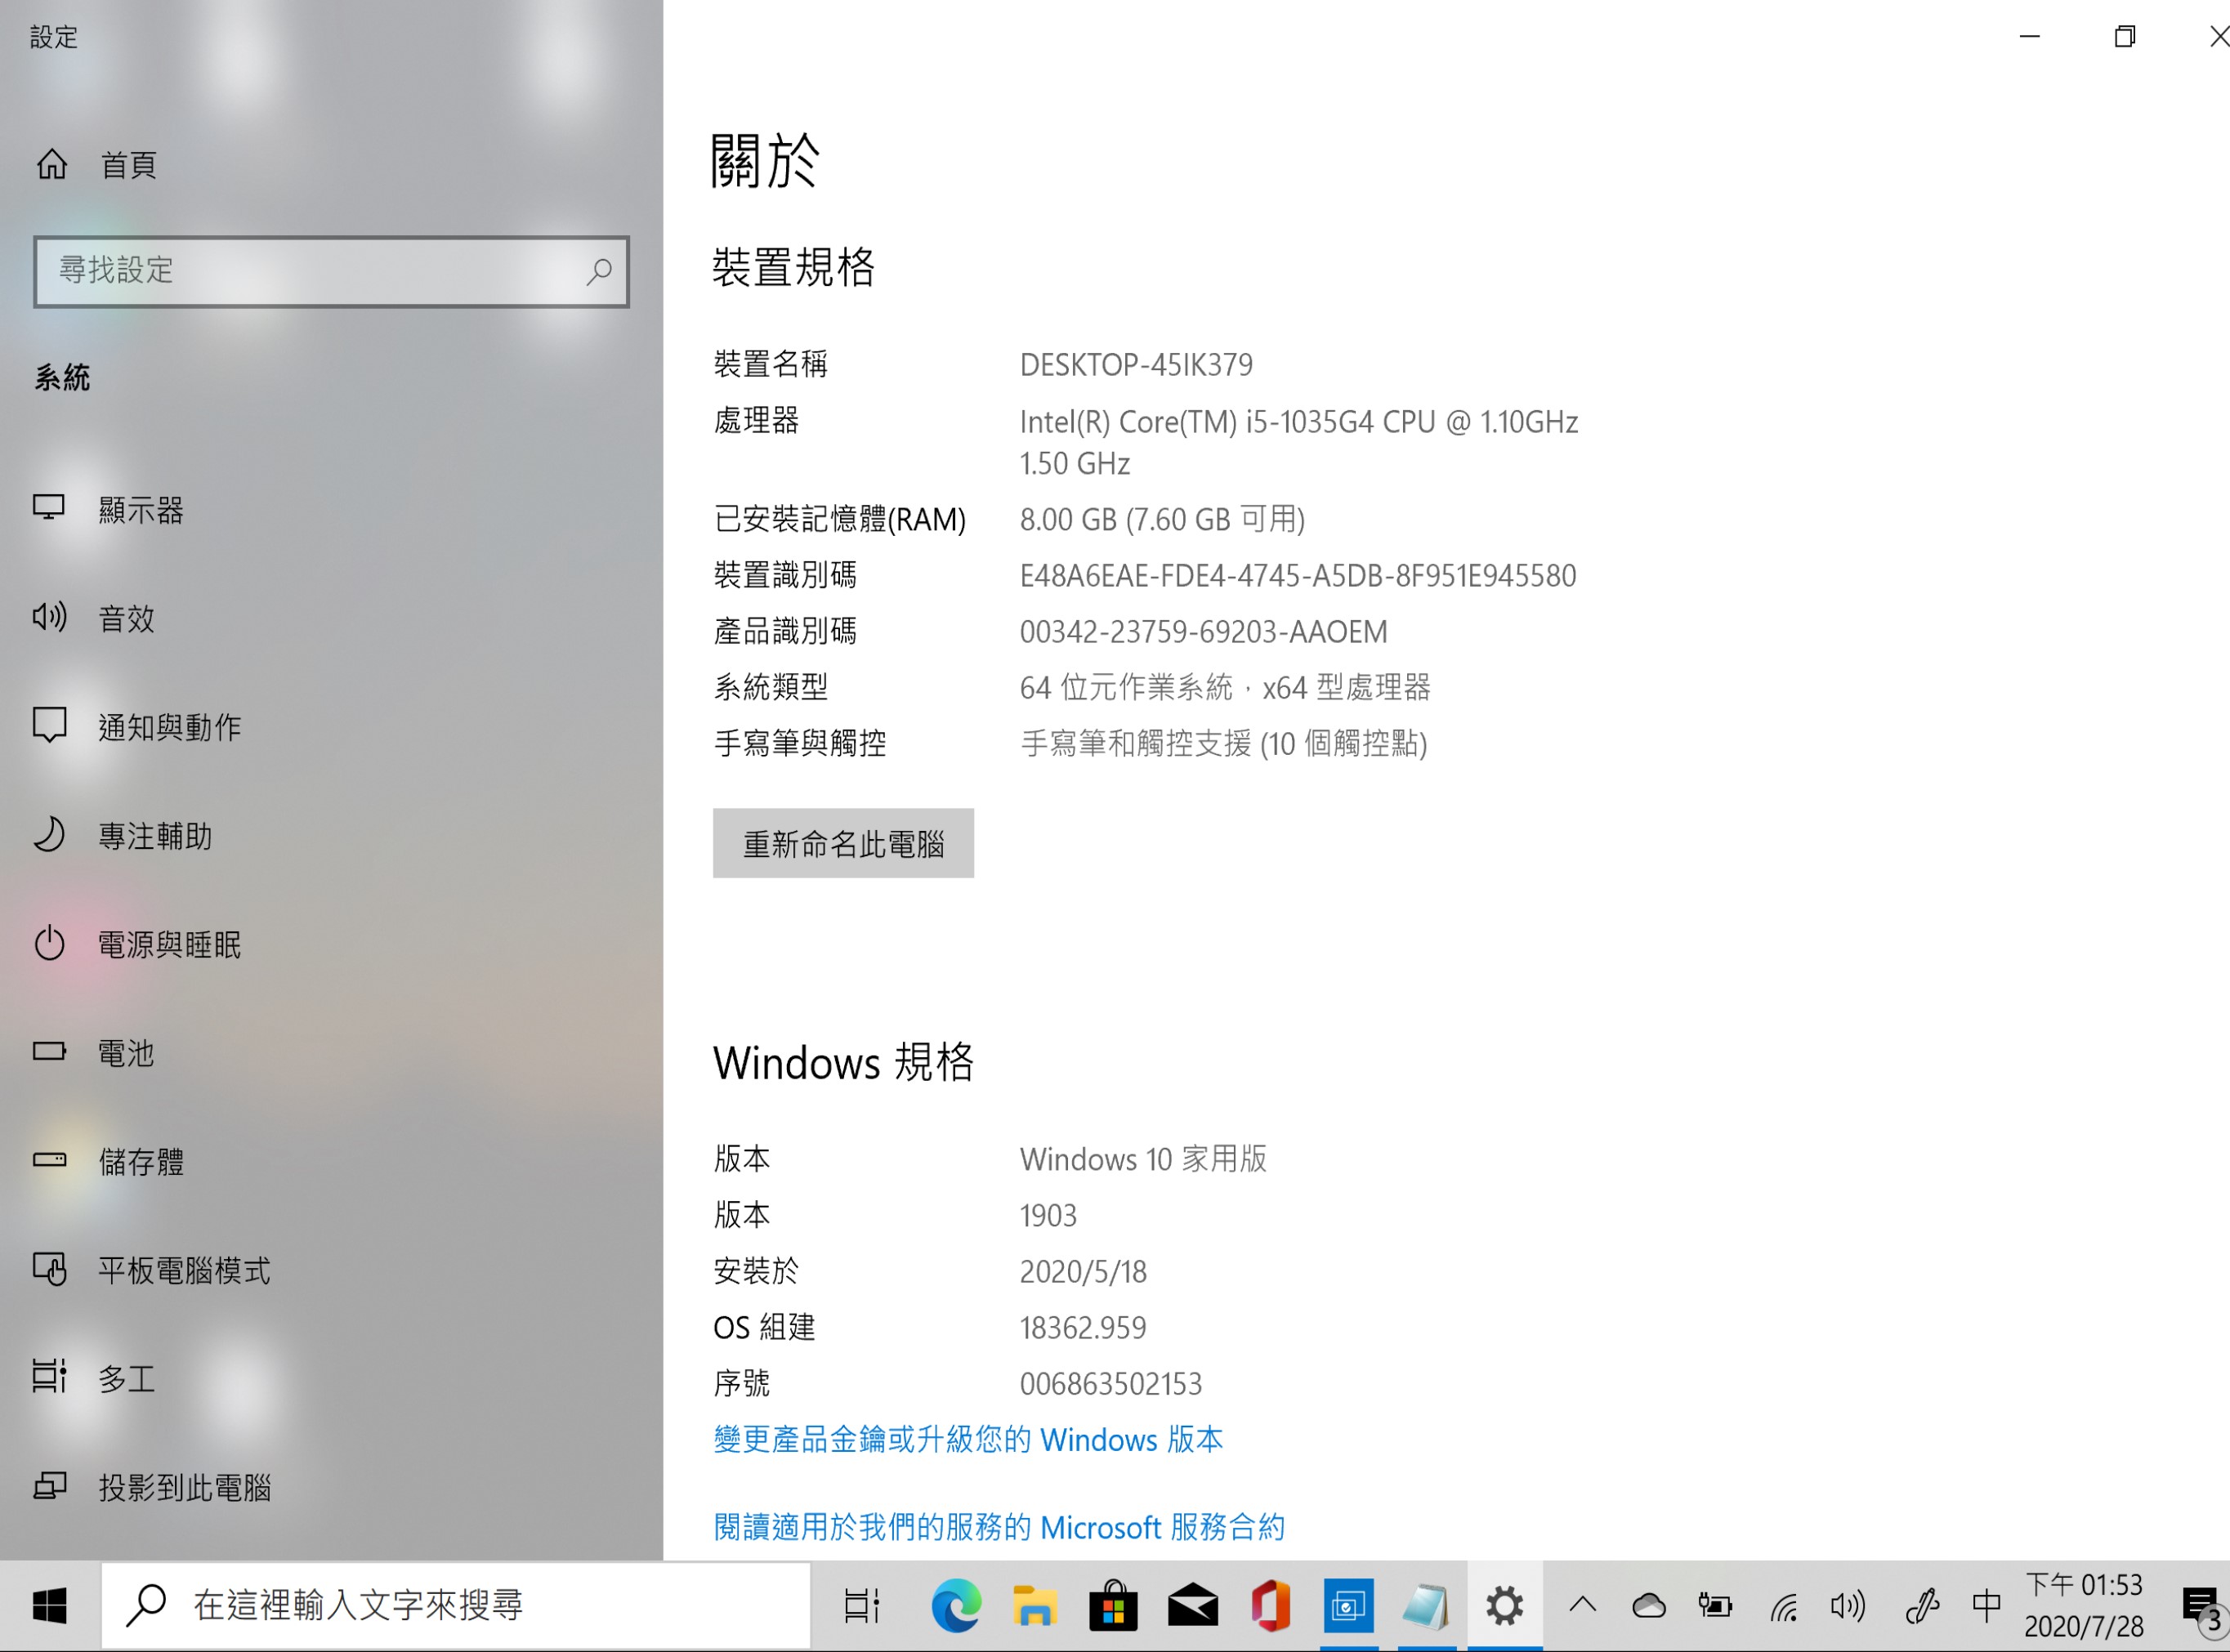The height and width of the screenshot is (1652, 2230).
Task: Restore down the Settings window
Action: point(2125,37)
